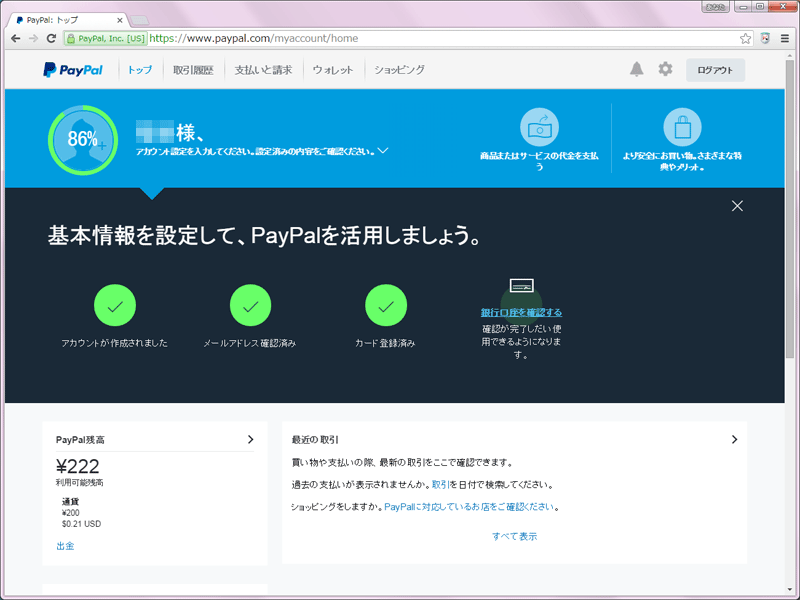800x600 pixels.
Task: Open the settings gear icon
Action: click(x=665, y=69)
